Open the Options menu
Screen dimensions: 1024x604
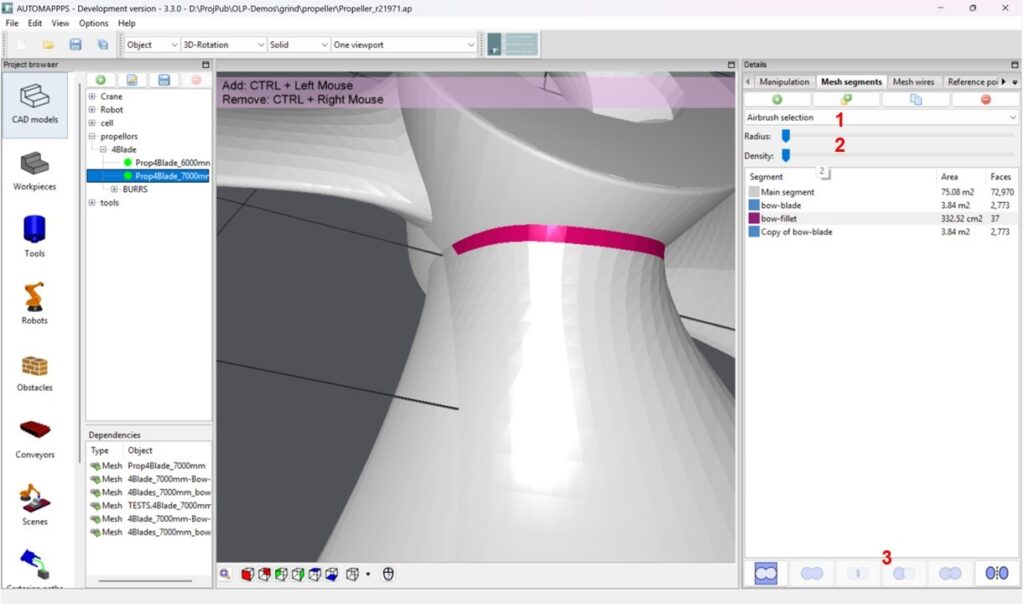point(93,23)
